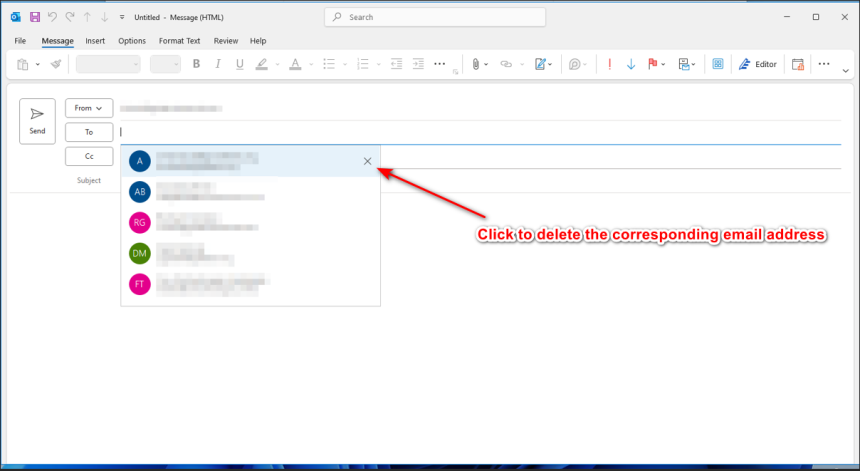Image resolution: width=860 pixels, height=471 pixels.
Task: Switch to the Format Text tab
Action: (180, 41)
